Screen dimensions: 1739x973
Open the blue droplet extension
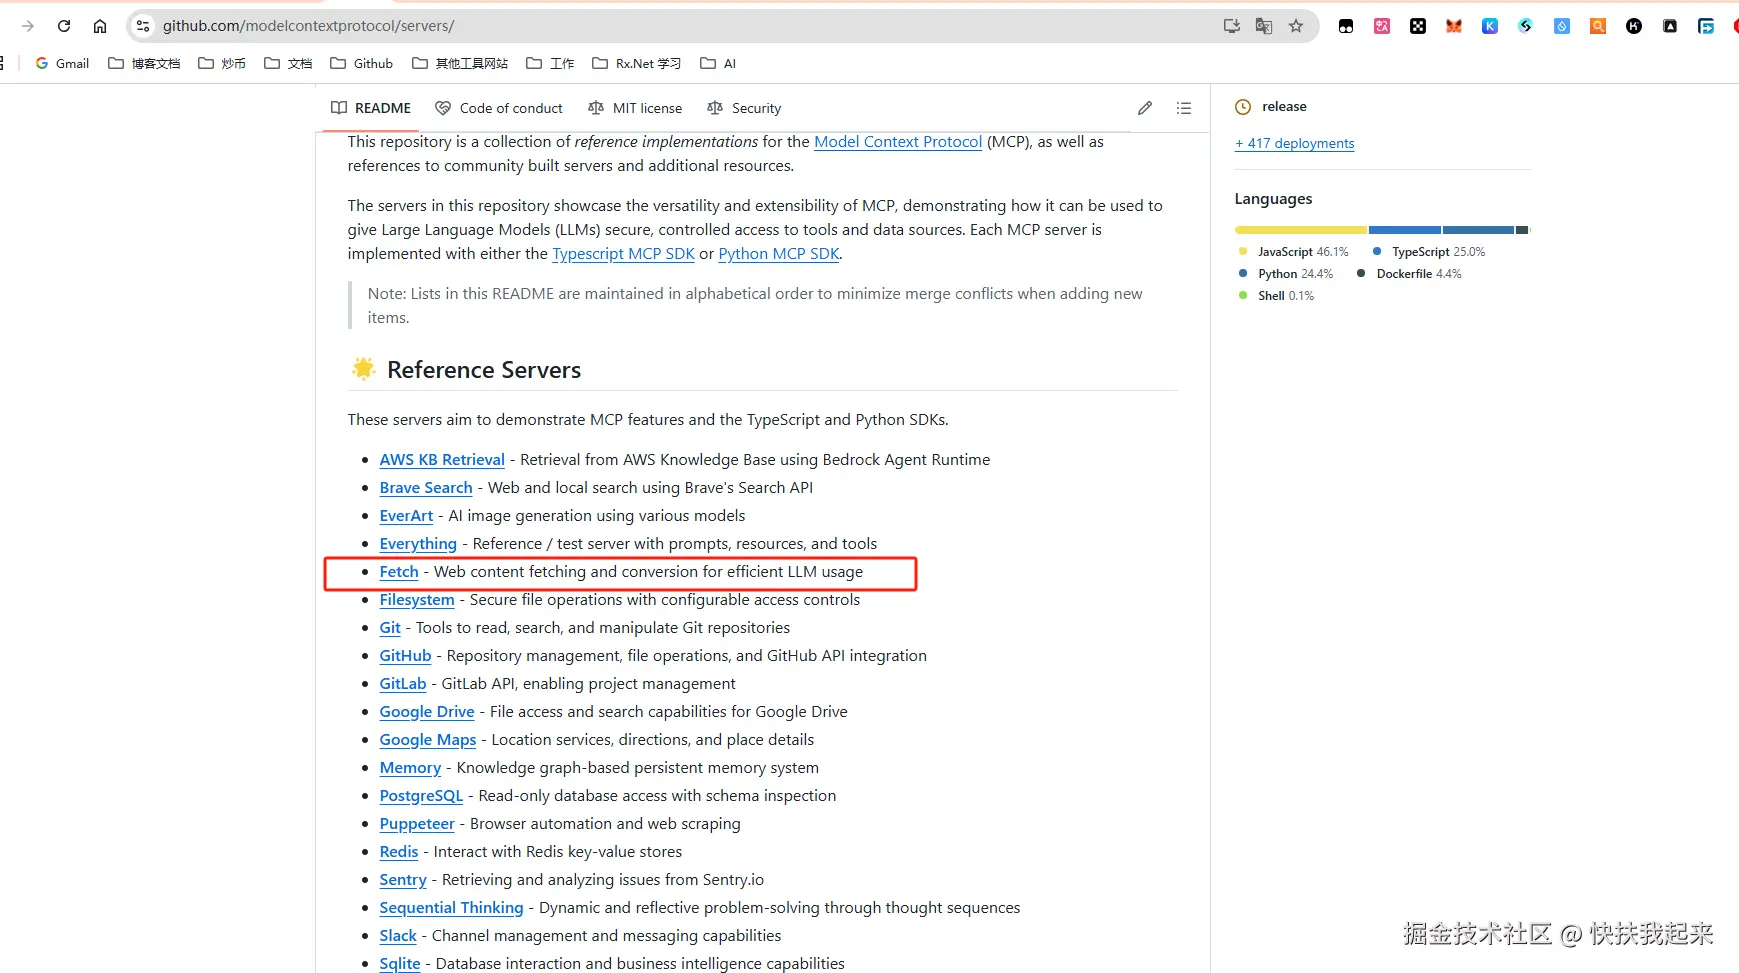point(1562,26)
